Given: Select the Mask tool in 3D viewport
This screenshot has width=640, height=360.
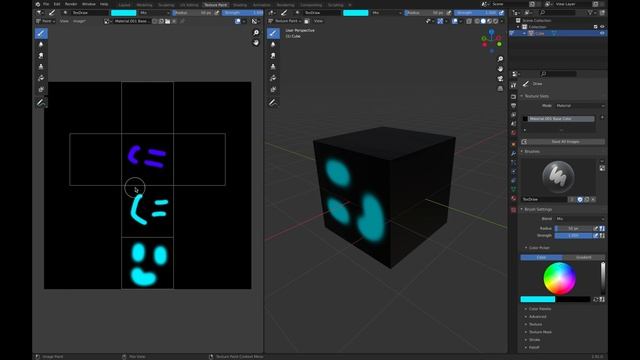Looking at the screenshot, I should tap(273, 89).
